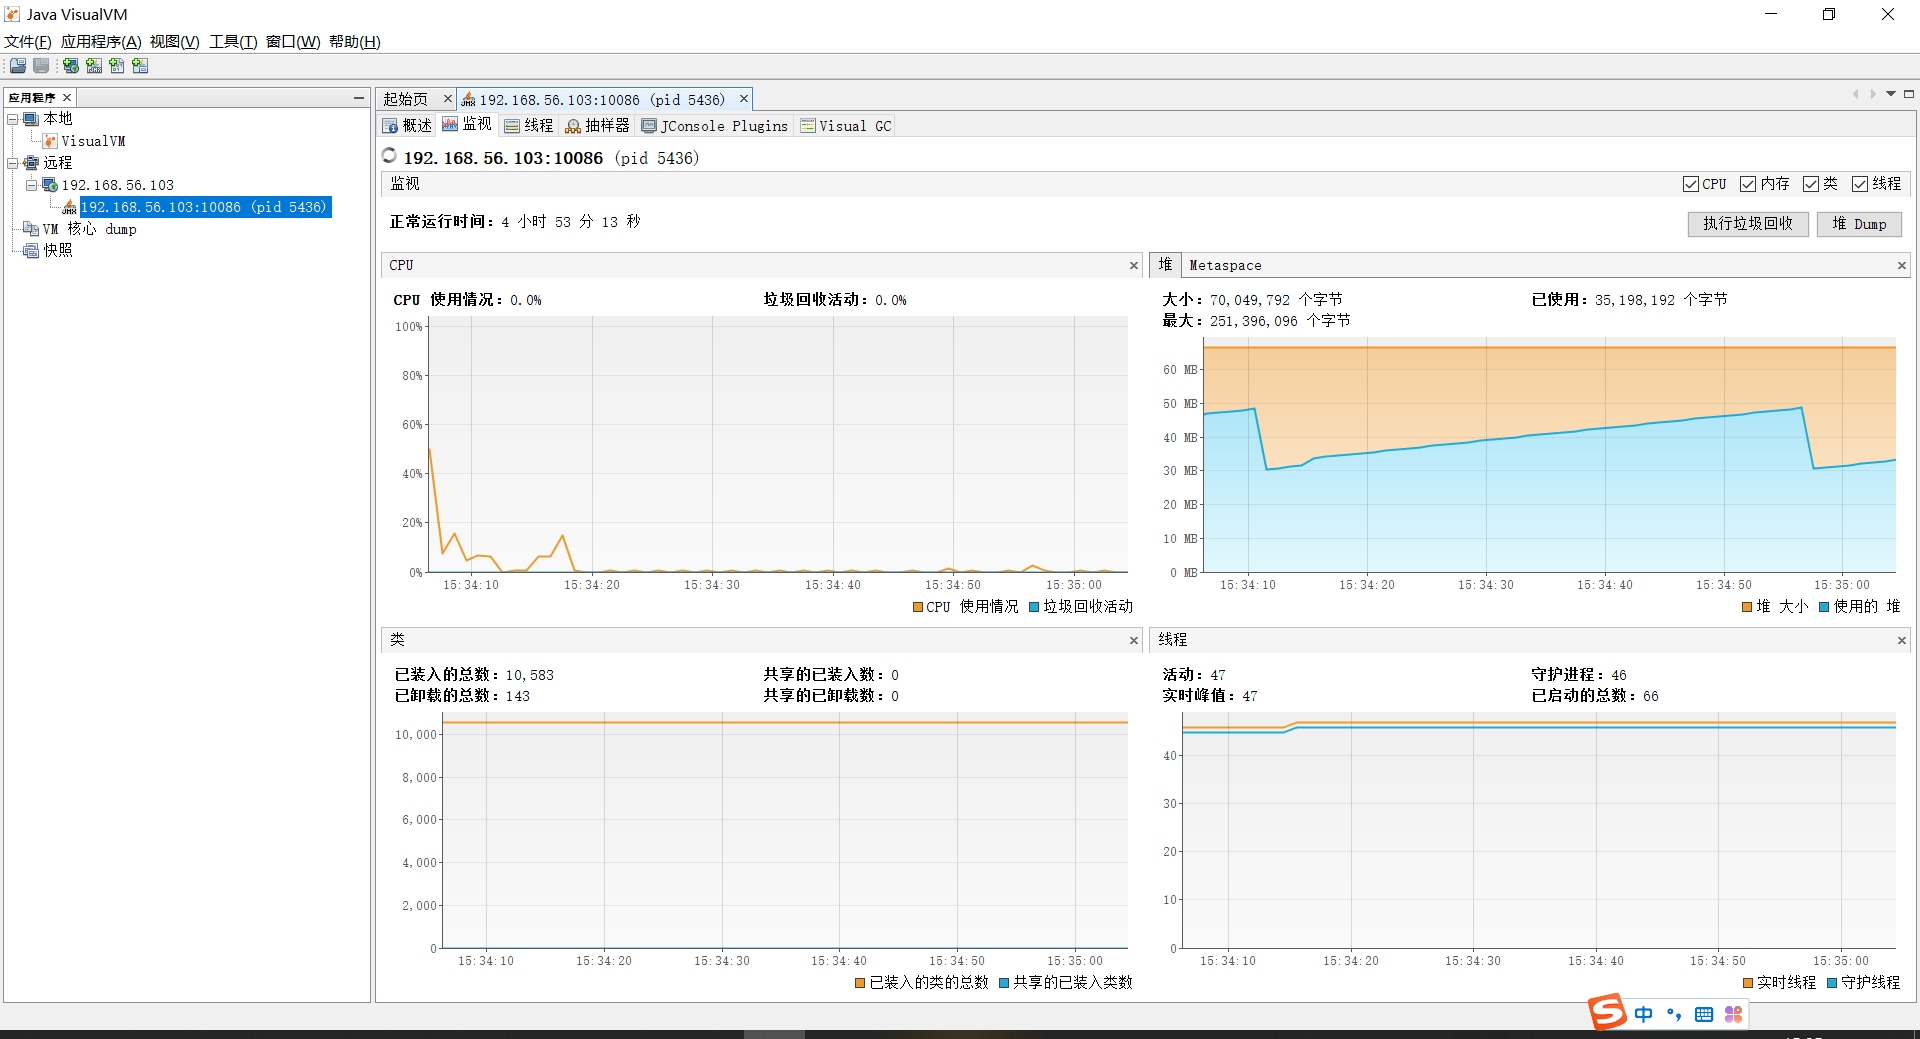
Task: Click the 快照 snapshots icon
Action: [x=31, y=251]
